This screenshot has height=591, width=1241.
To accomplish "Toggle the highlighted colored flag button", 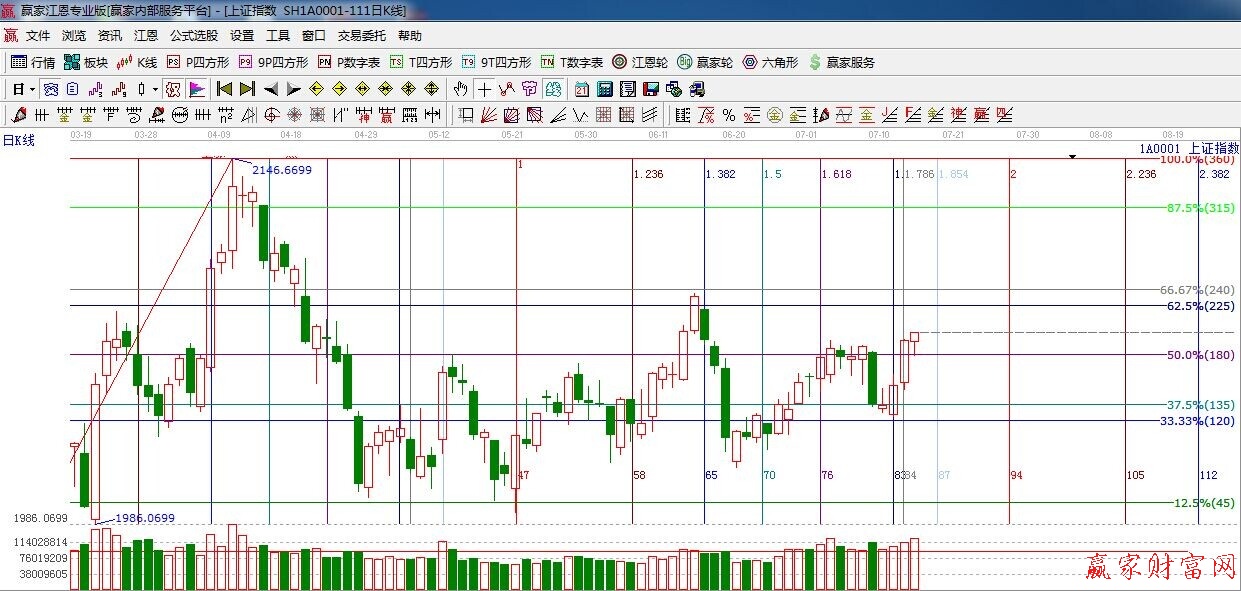I will click(197, 89).
